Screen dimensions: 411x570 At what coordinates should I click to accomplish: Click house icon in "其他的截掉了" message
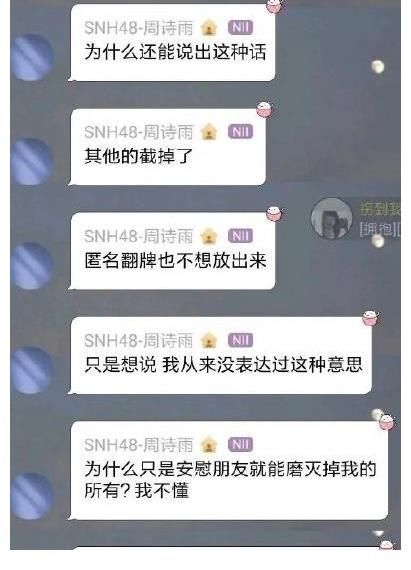209,132
